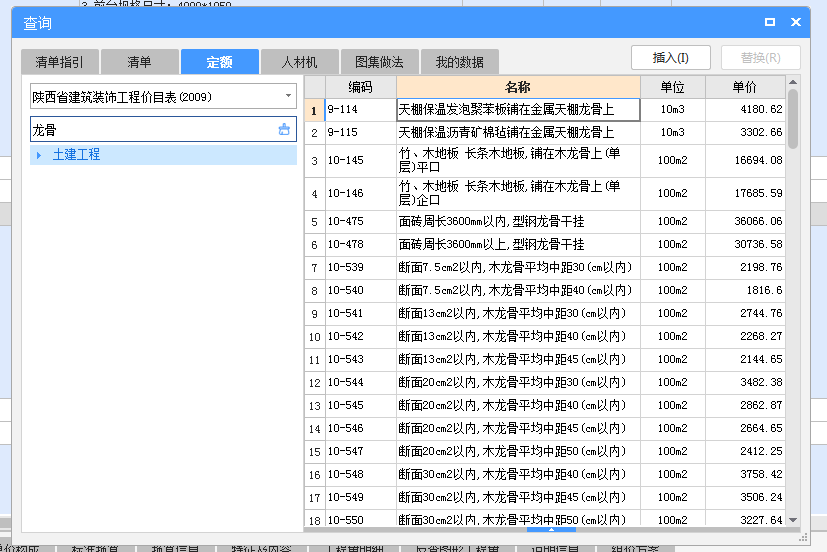The height and width of the screenshot is (552, 827).
Task: Click the price cell 1816.6
Action: [x=745, y=291]
